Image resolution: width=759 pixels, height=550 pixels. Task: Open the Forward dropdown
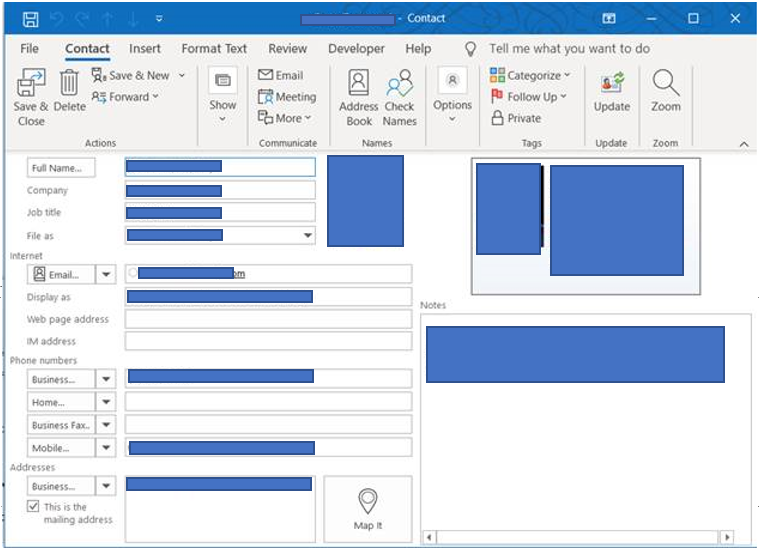point(125,97)
